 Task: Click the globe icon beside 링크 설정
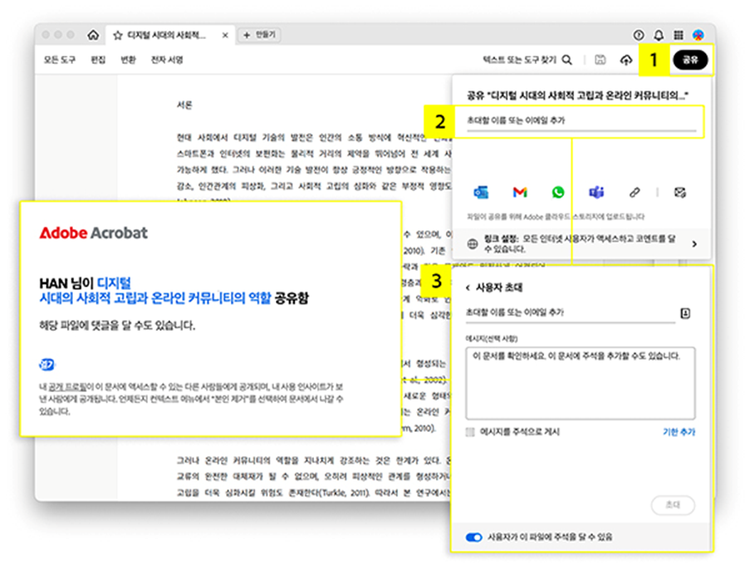472,244
